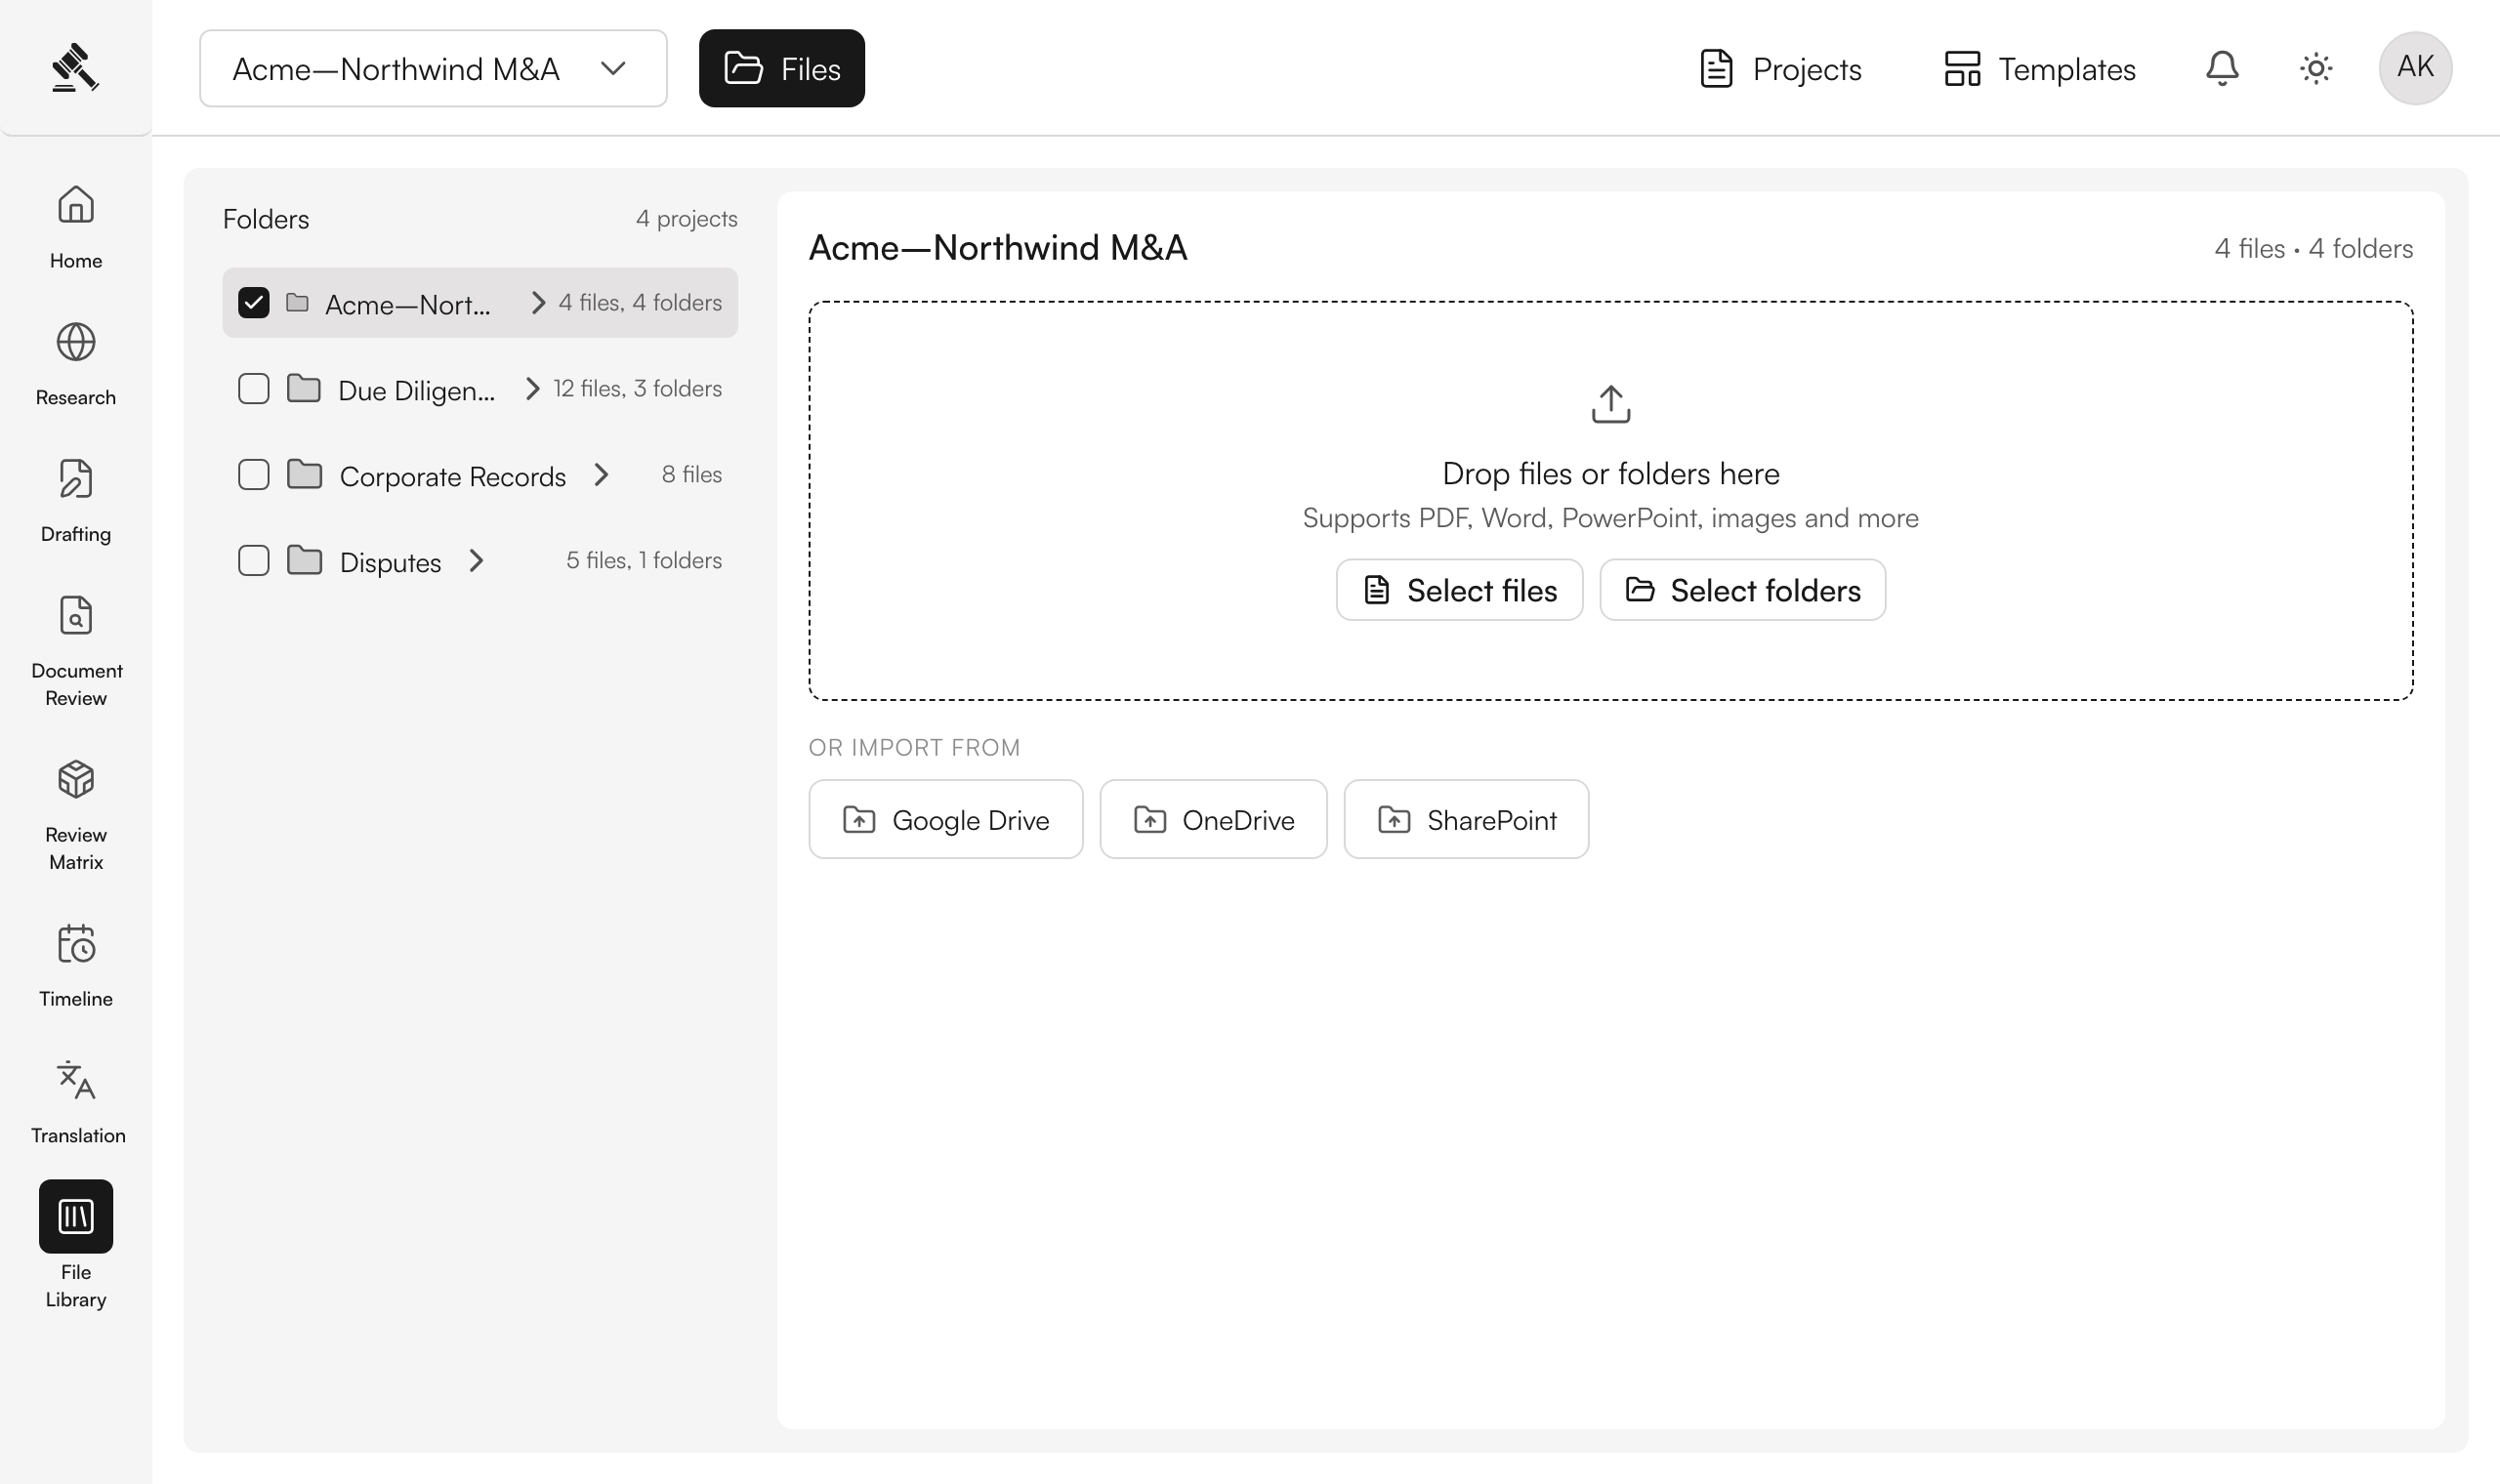This screenshot has height=1484, width=2500.
Task: Click the '4 projects' count text
Action: click(687, 218)
